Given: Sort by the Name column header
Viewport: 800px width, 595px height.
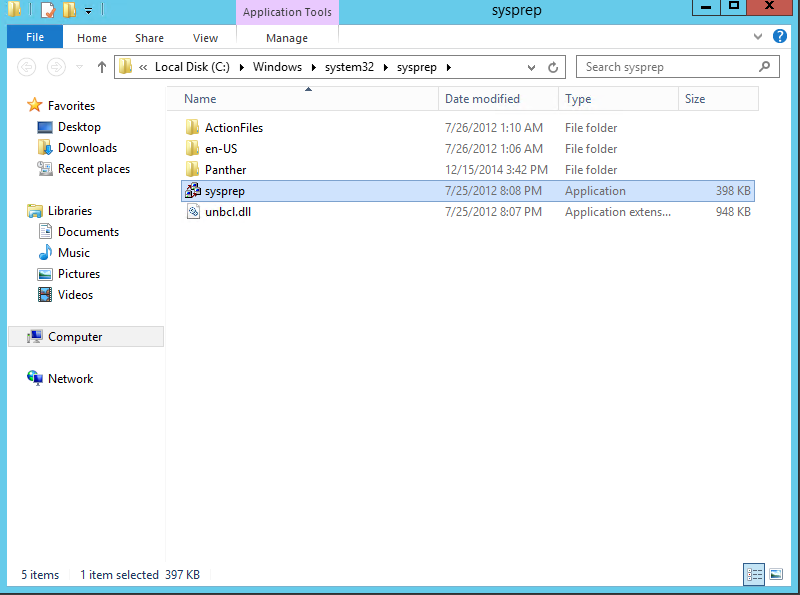Looking at the screenshot, I should pyautogui.click(x=302, y=98).
